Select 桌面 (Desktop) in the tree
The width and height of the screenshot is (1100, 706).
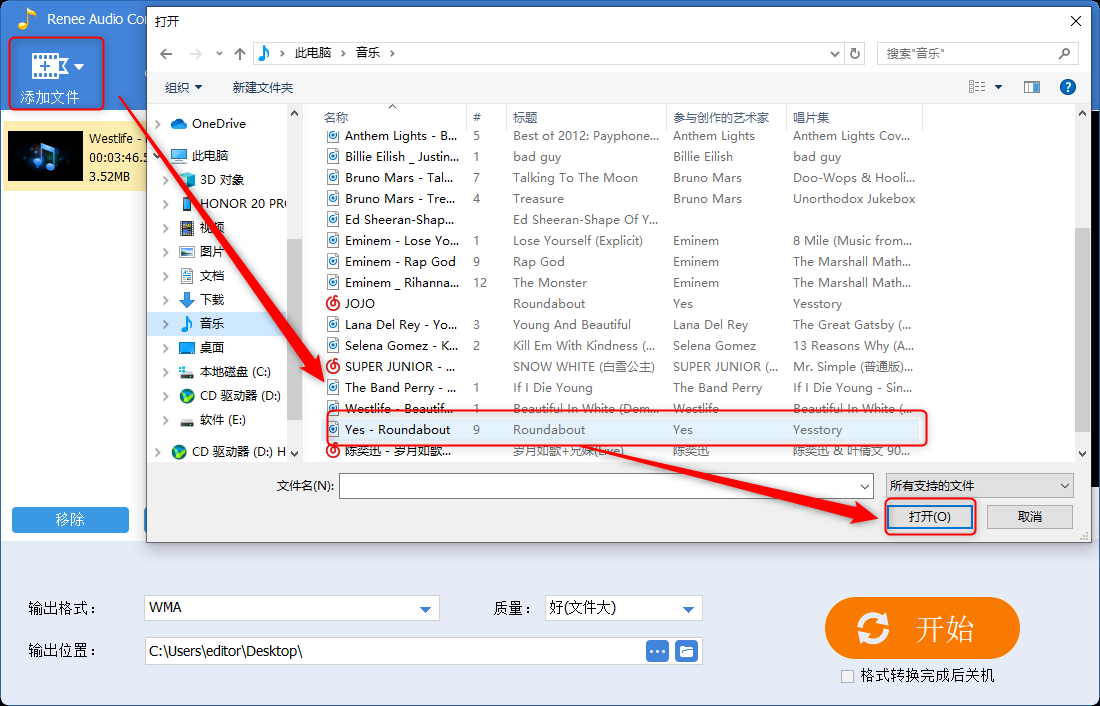(x=211, y=347)
